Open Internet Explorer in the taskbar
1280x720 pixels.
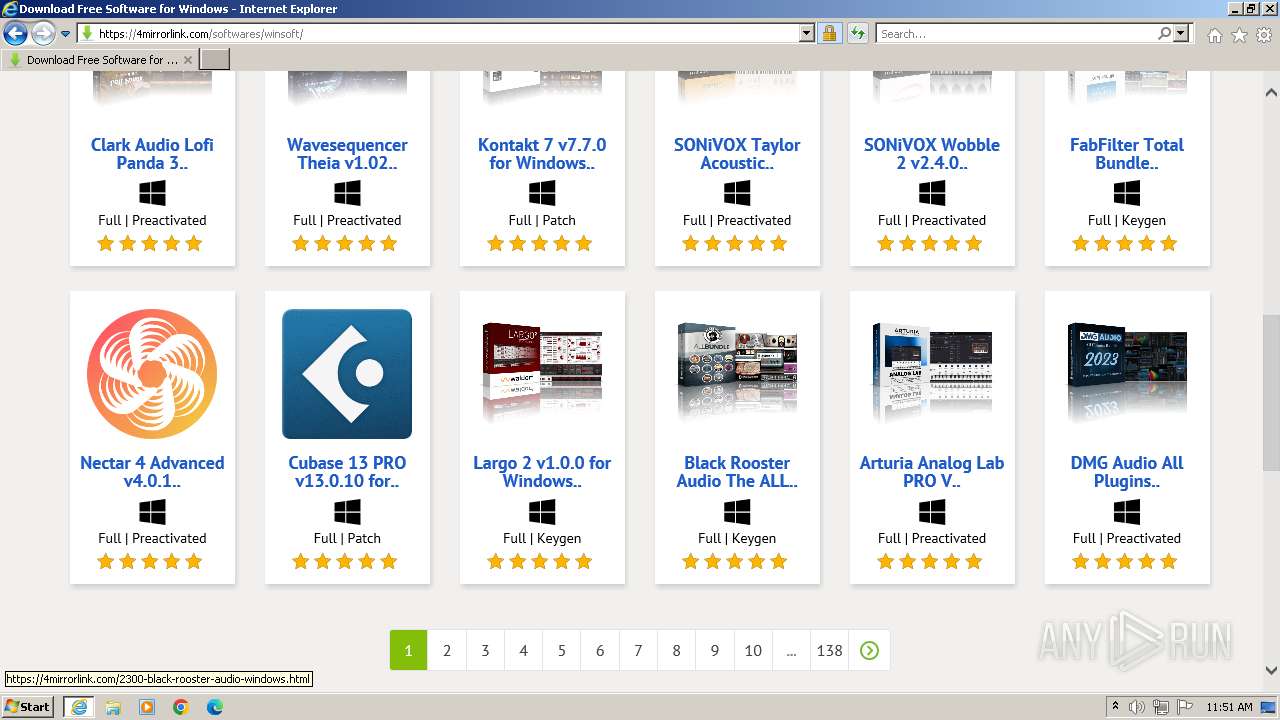coord(78,707)
